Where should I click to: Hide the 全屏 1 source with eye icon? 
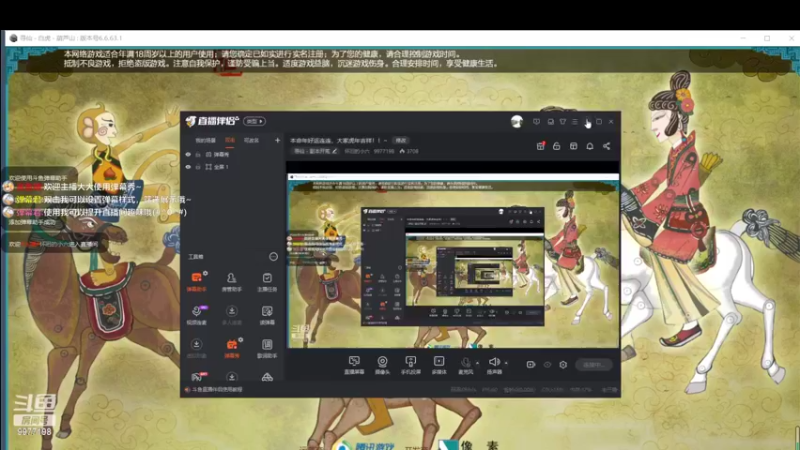(x=188, y=167)
